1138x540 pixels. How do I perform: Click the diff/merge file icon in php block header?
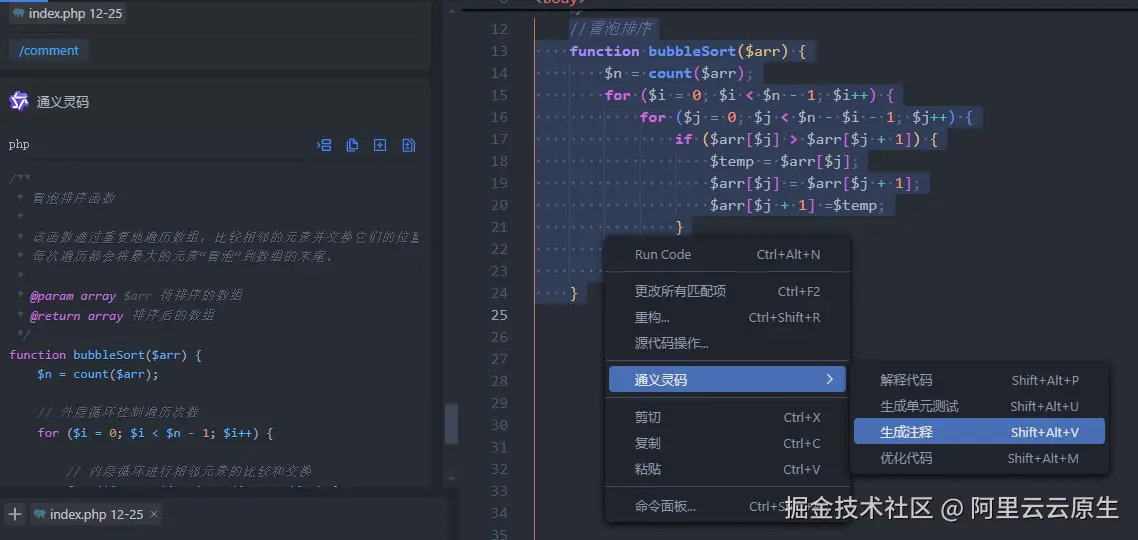409,145
